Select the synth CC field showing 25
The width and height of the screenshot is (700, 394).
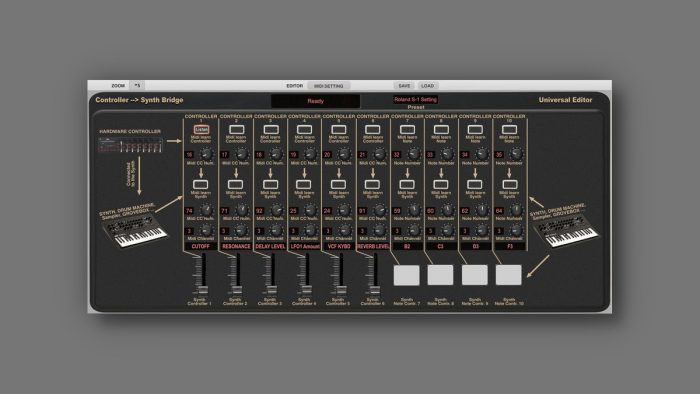(293, 211)
